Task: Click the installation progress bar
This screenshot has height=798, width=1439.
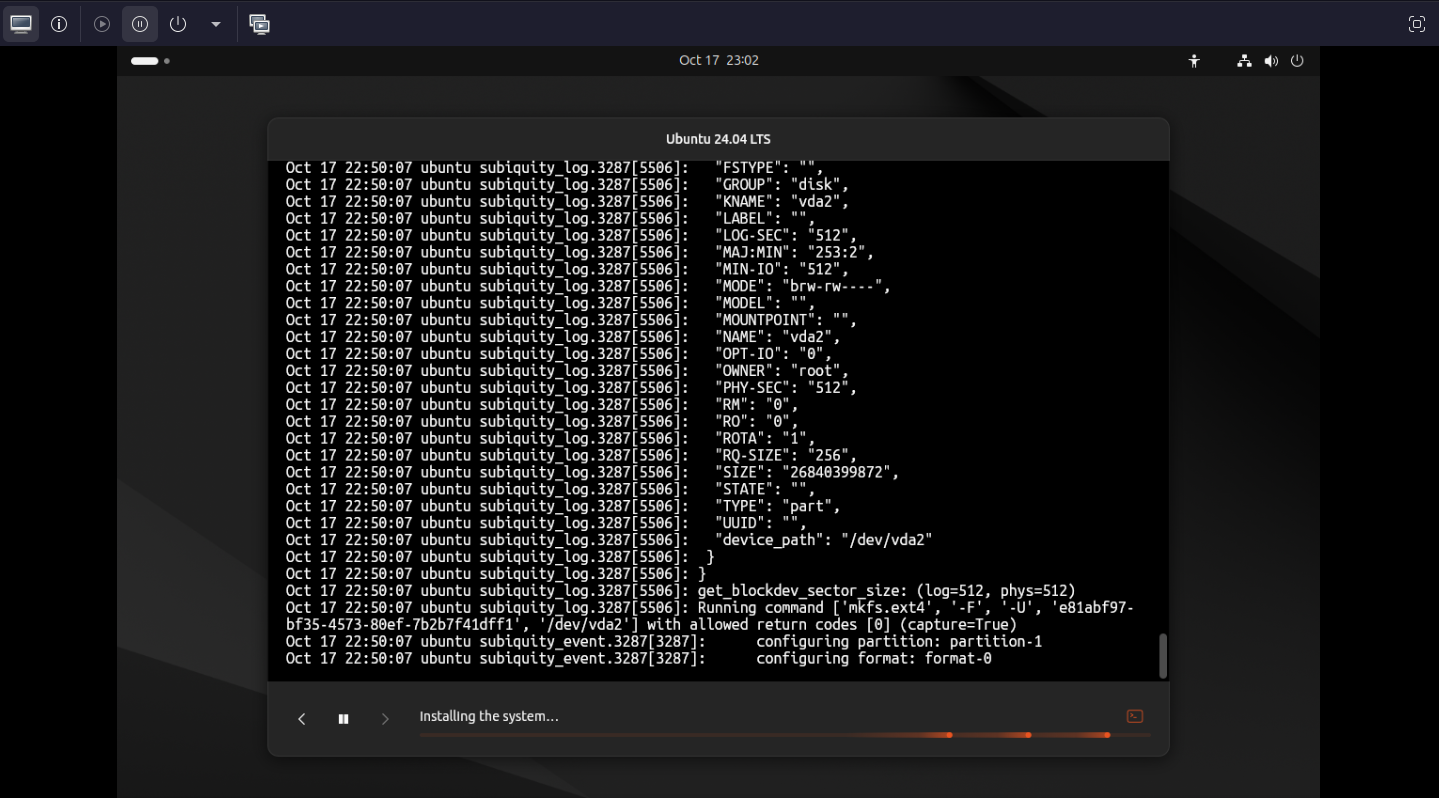Action: (x=784, y=735)
